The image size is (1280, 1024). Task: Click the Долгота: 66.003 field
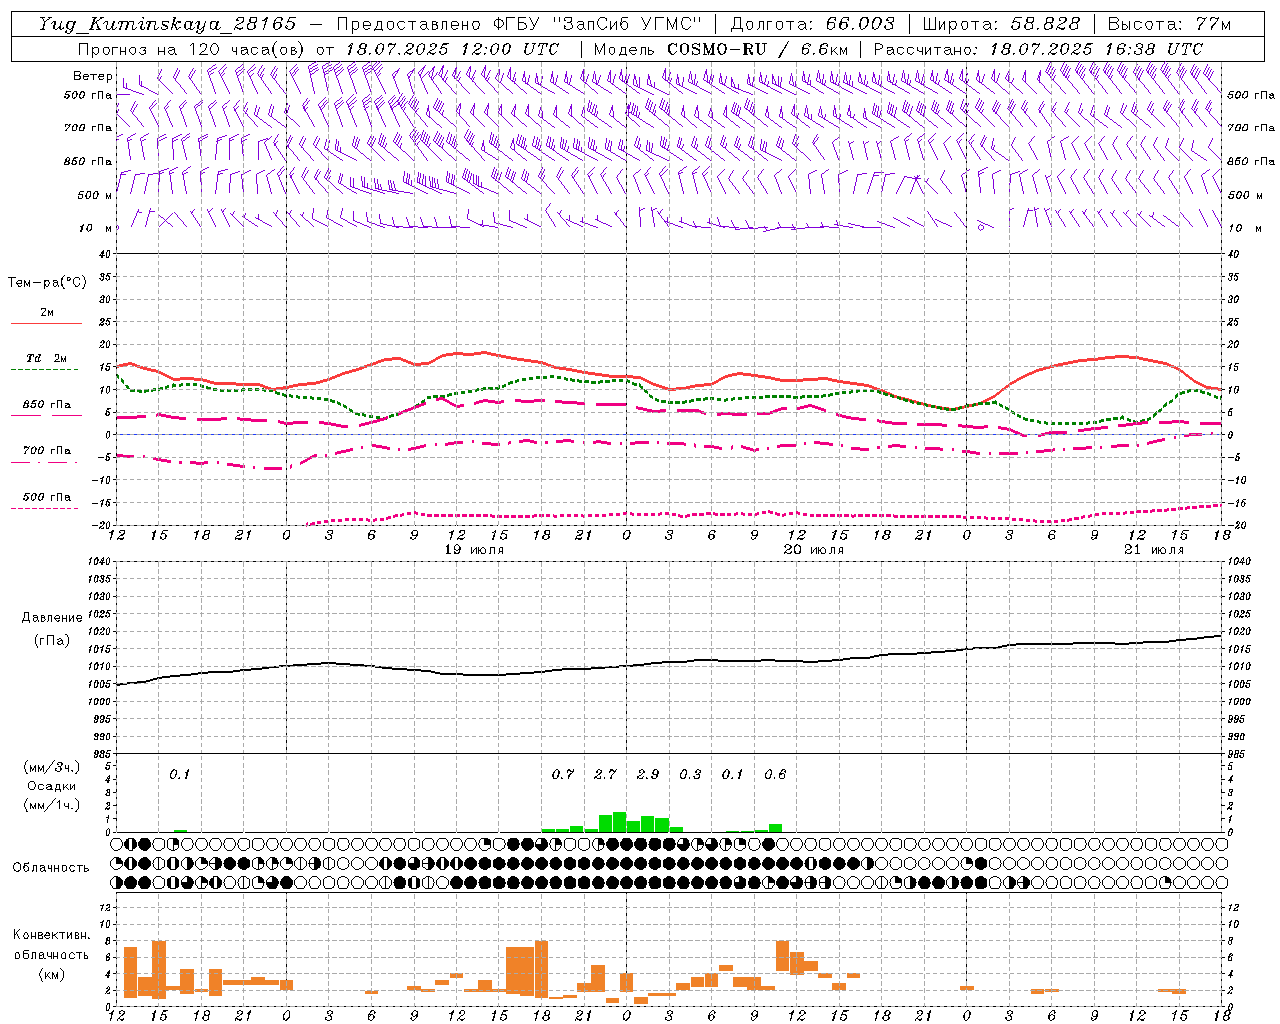point(812,24)
